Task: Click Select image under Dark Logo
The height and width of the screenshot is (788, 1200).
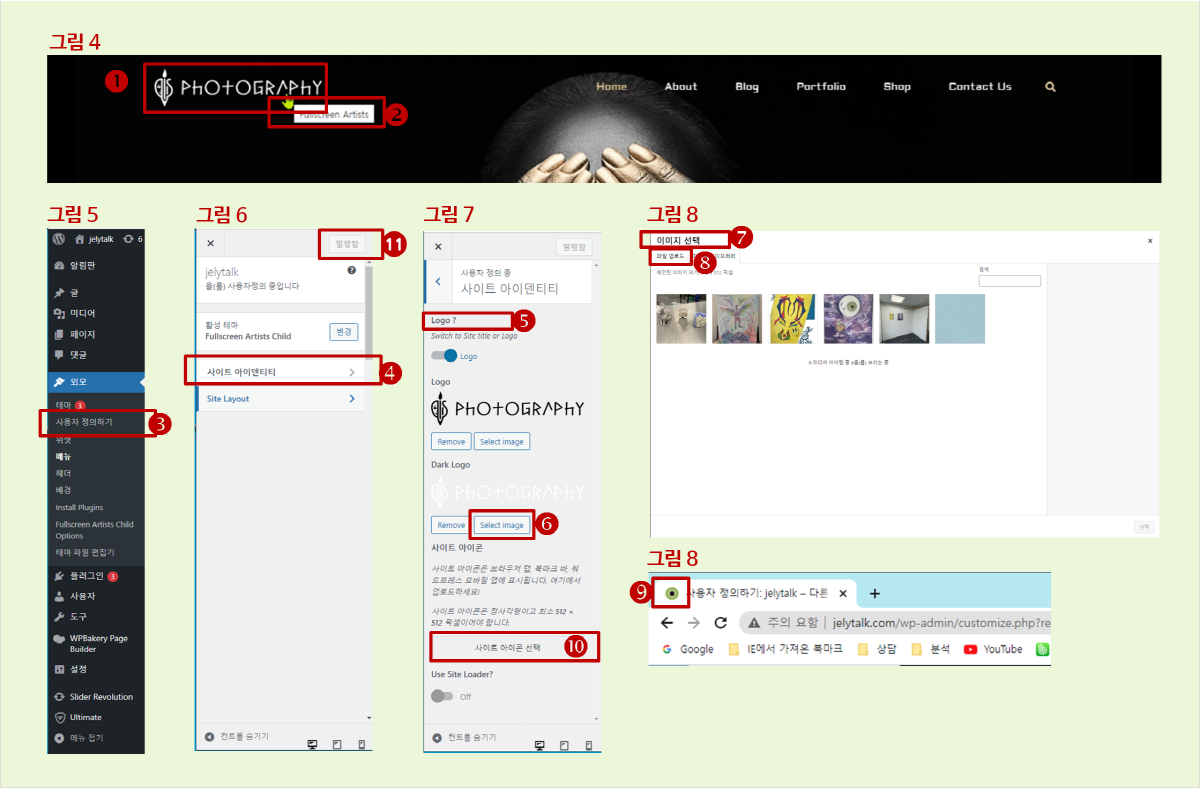Action: (x=501, y=525)
